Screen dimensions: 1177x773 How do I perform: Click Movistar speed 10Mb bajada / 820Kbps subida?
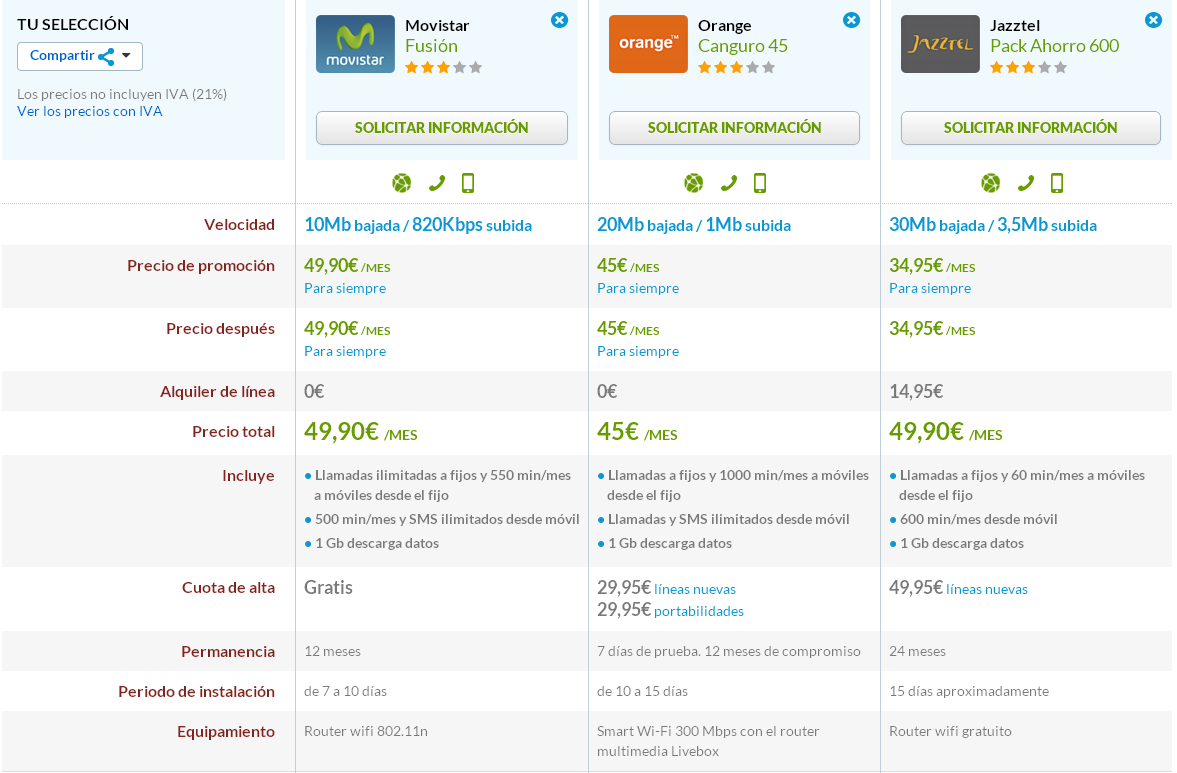pyautogui.click(x=418, y=225)
